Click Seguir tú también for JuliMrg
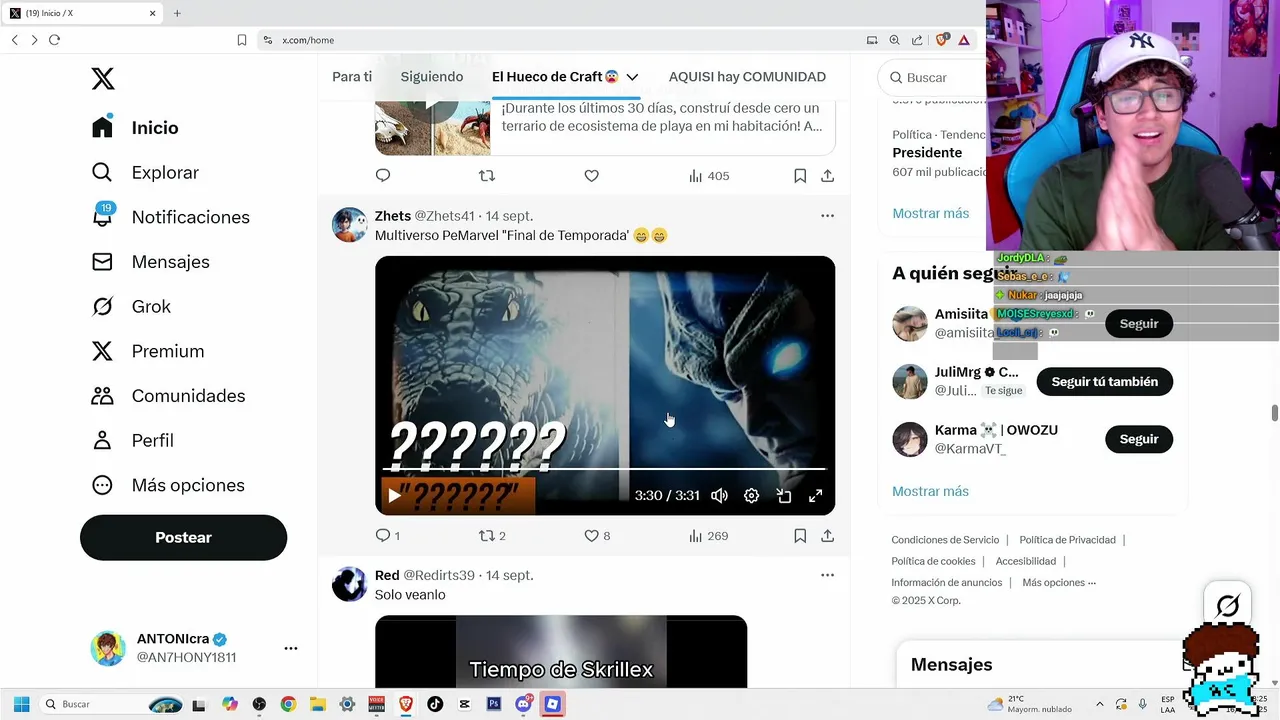Viewport: 1280px width, 720px height. pyautogui.click(x=1105, y=382)
